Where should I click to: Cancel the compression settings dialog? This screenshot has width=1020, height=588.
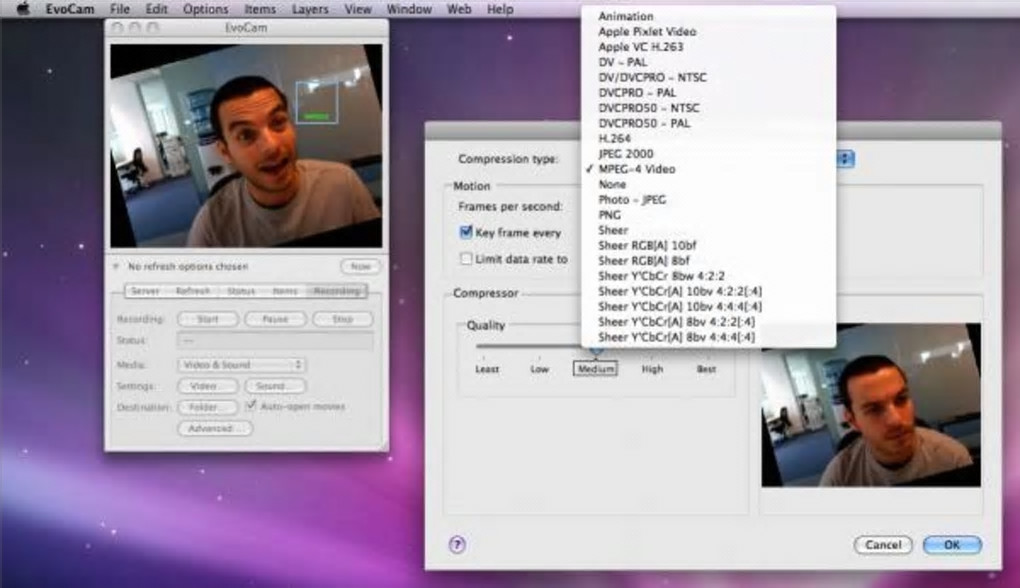coord(883,545)
